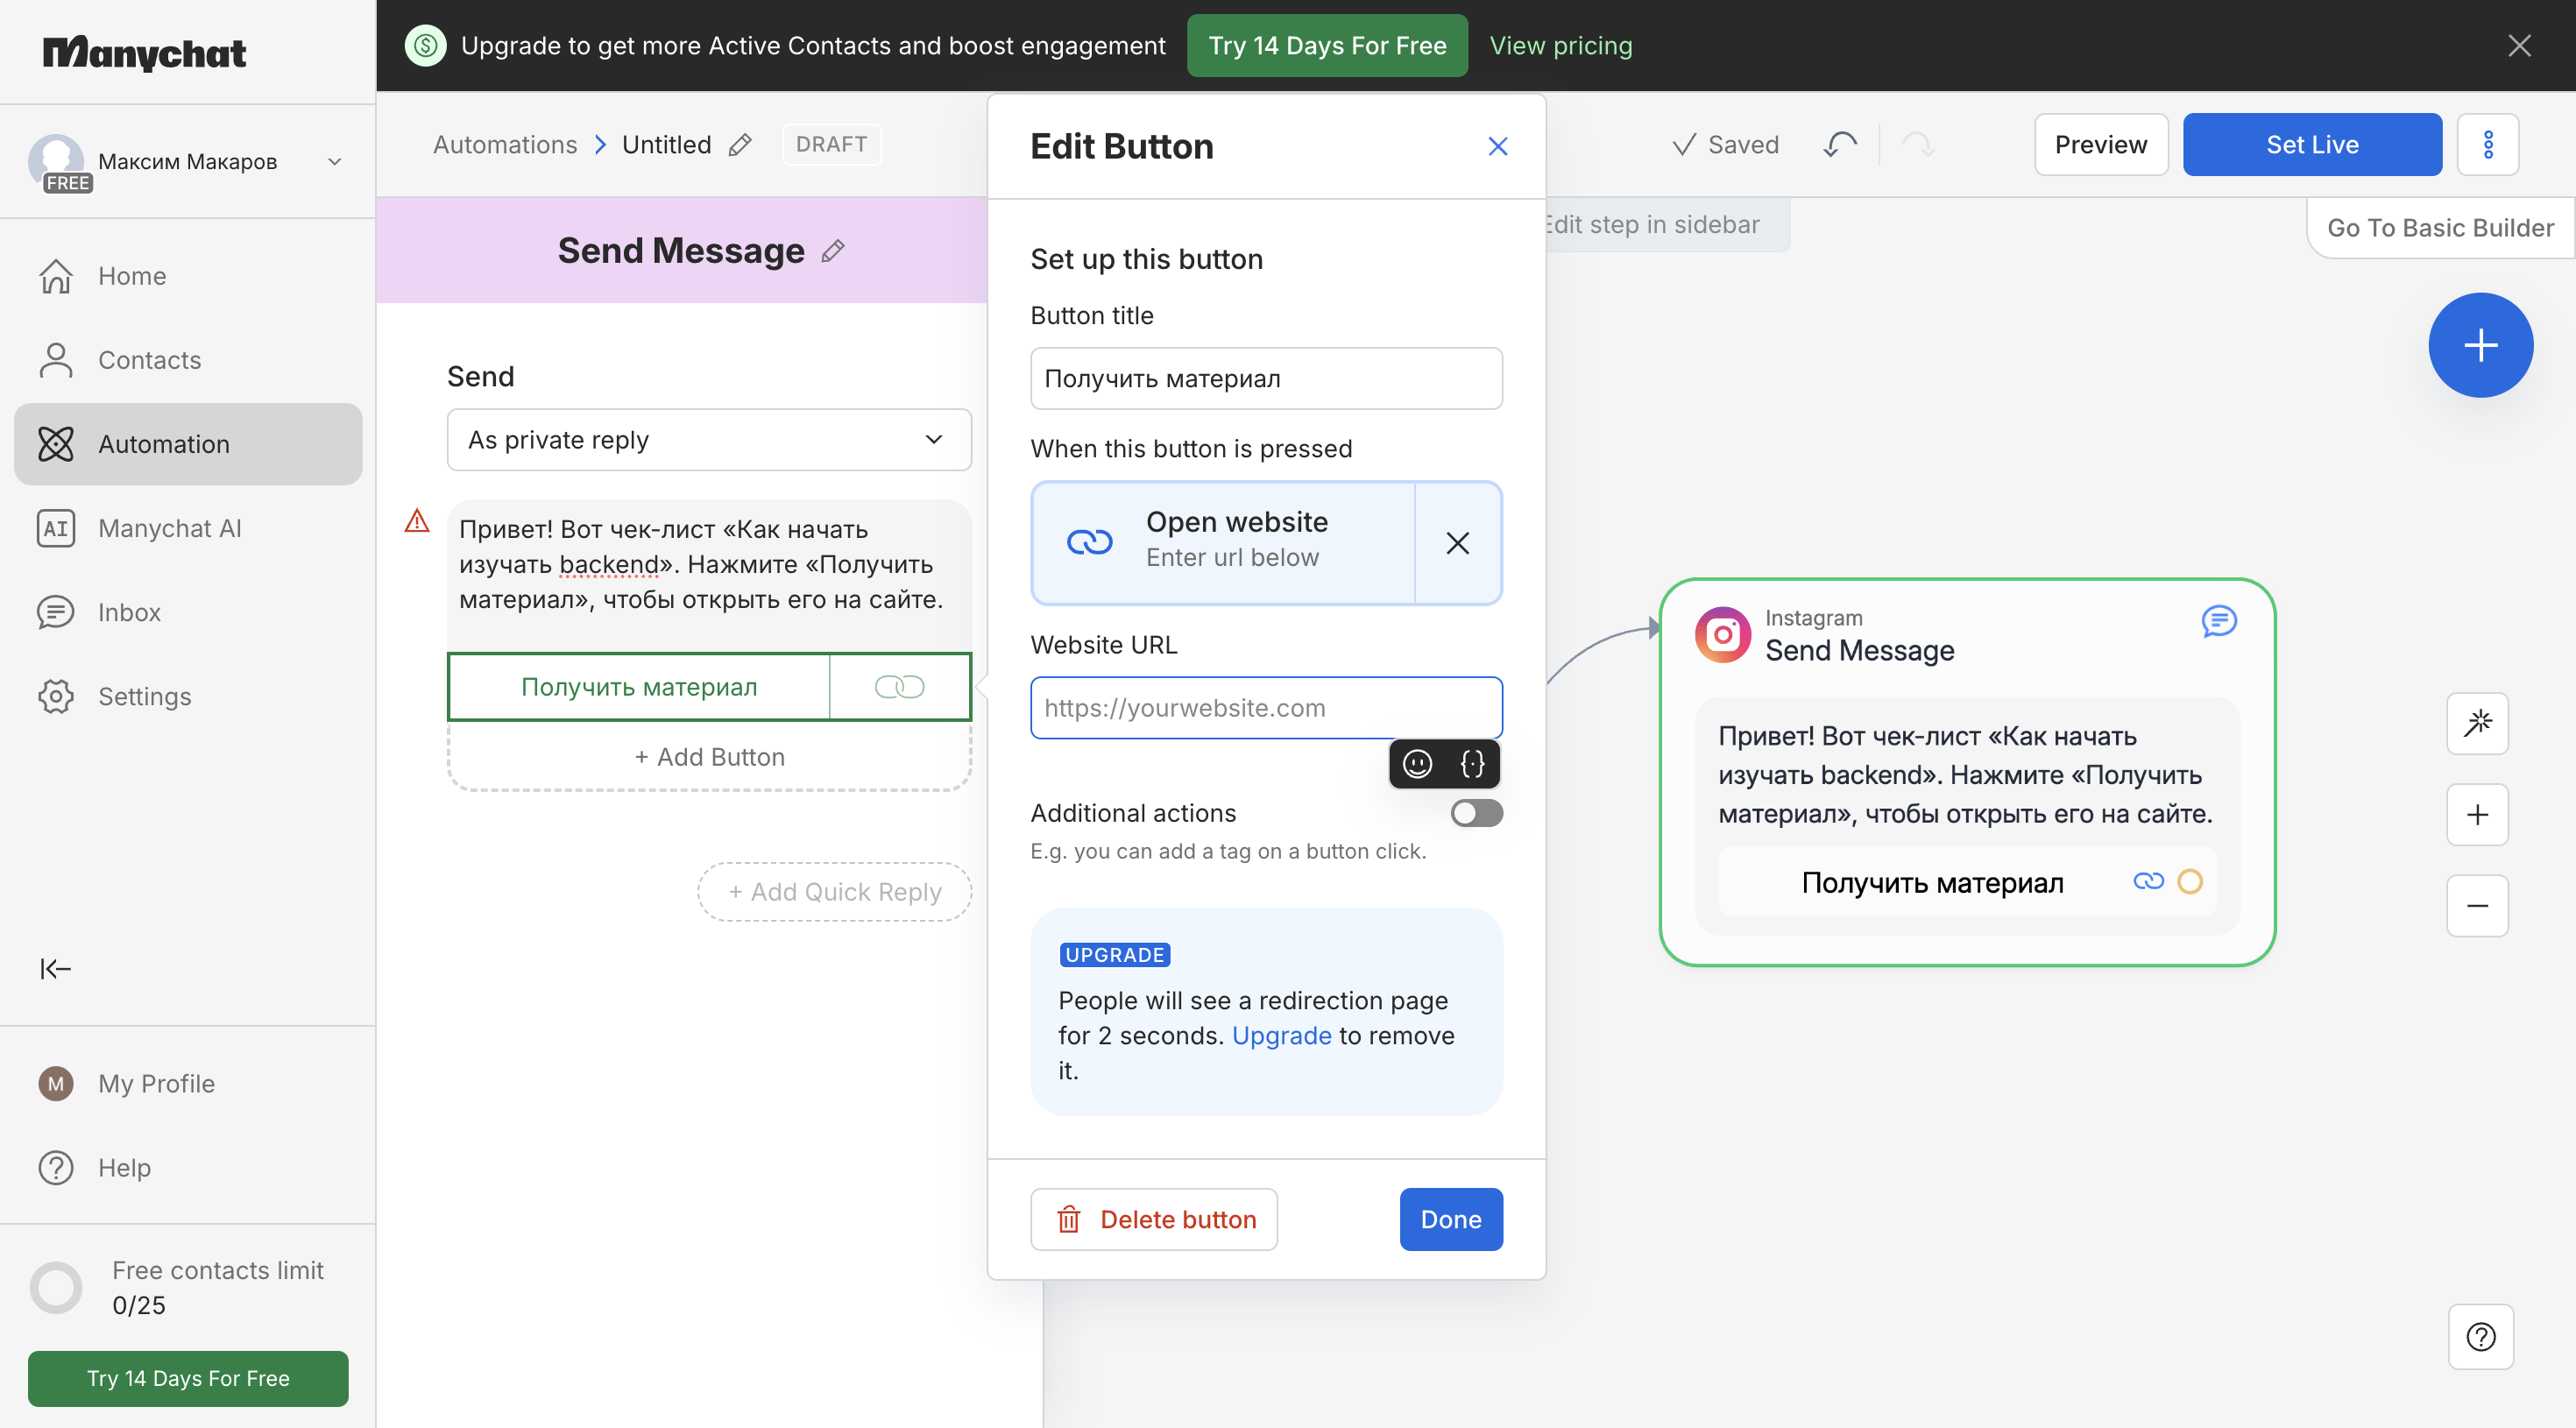
Task: Open the Home sidebar item
Action: click(x=188, y=275)
